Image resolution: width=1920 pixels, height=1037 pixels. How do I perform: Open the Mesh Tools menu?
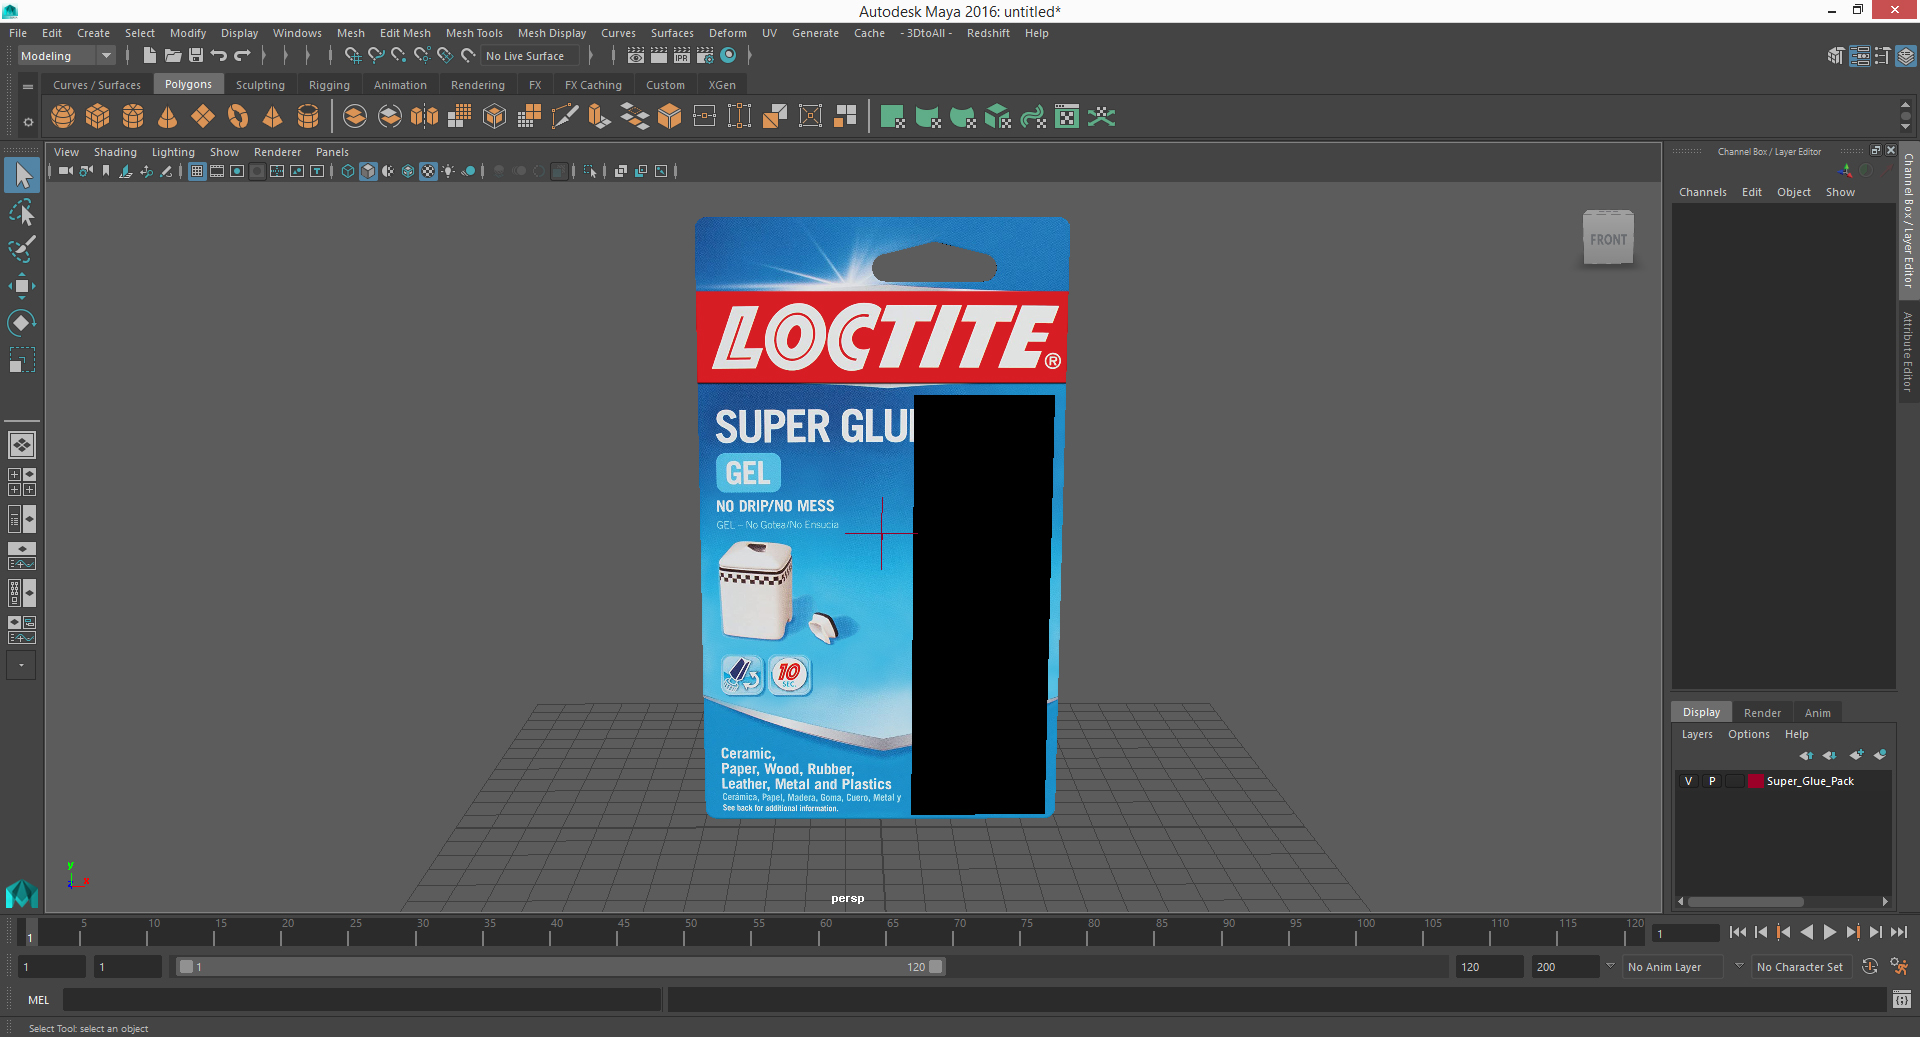click(x=474, y=33)
